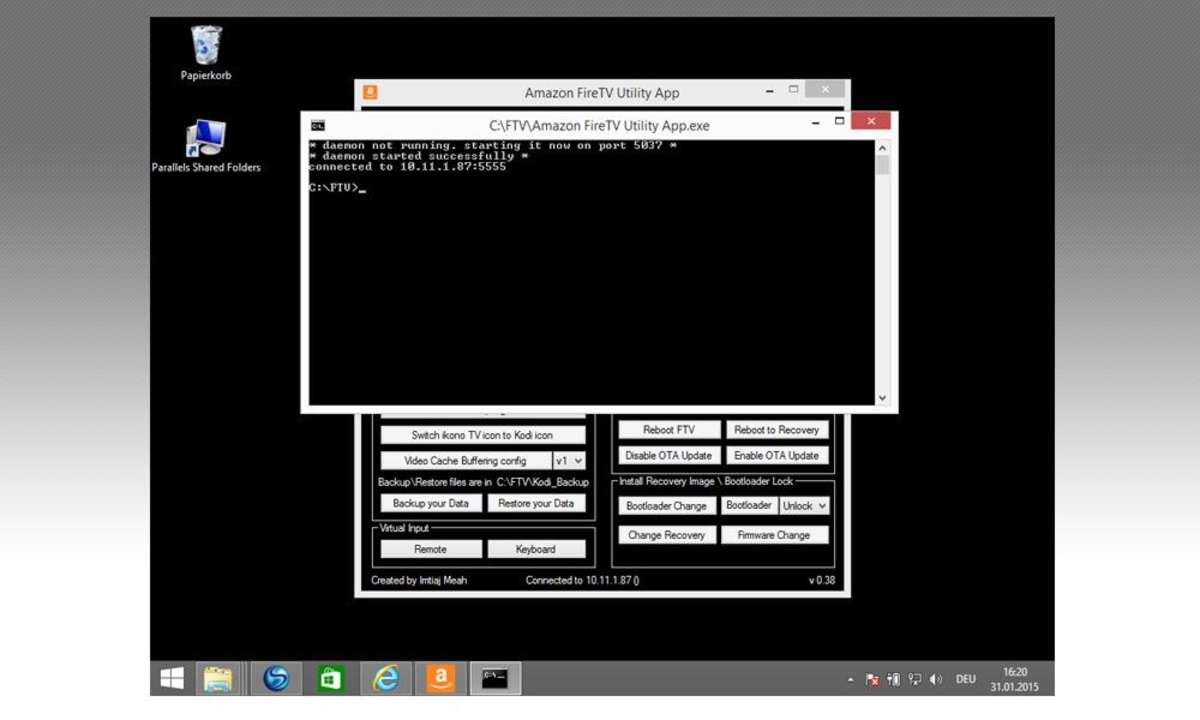Open the v1 version dropdown
This screenshot has height=720, width=1200.
tap(569, 461)
